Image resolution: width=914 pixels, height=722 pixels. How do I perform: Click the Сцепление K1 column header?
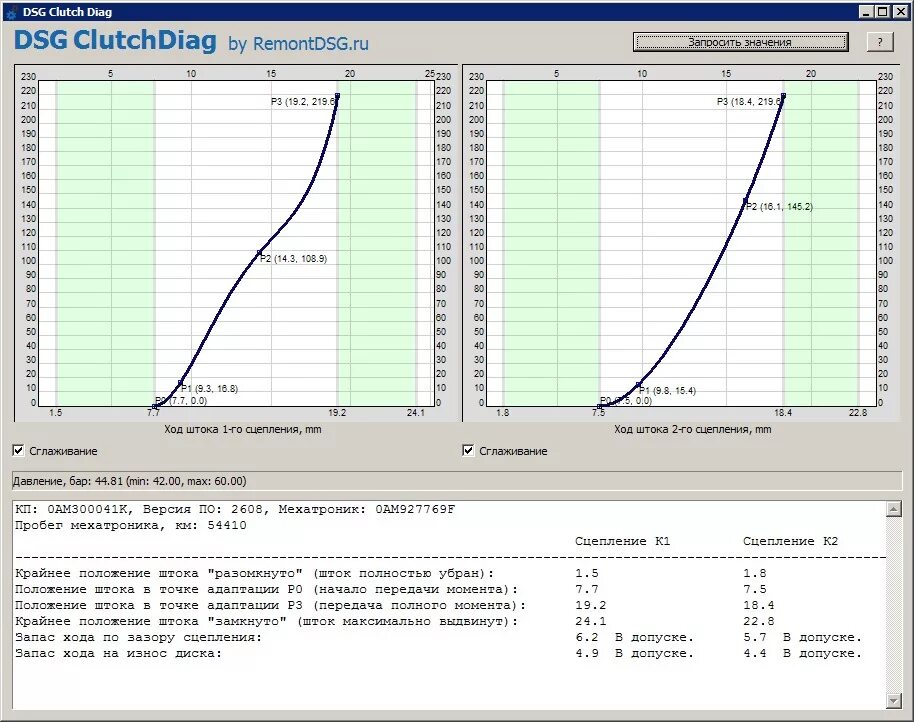click(x=623, y=541)
